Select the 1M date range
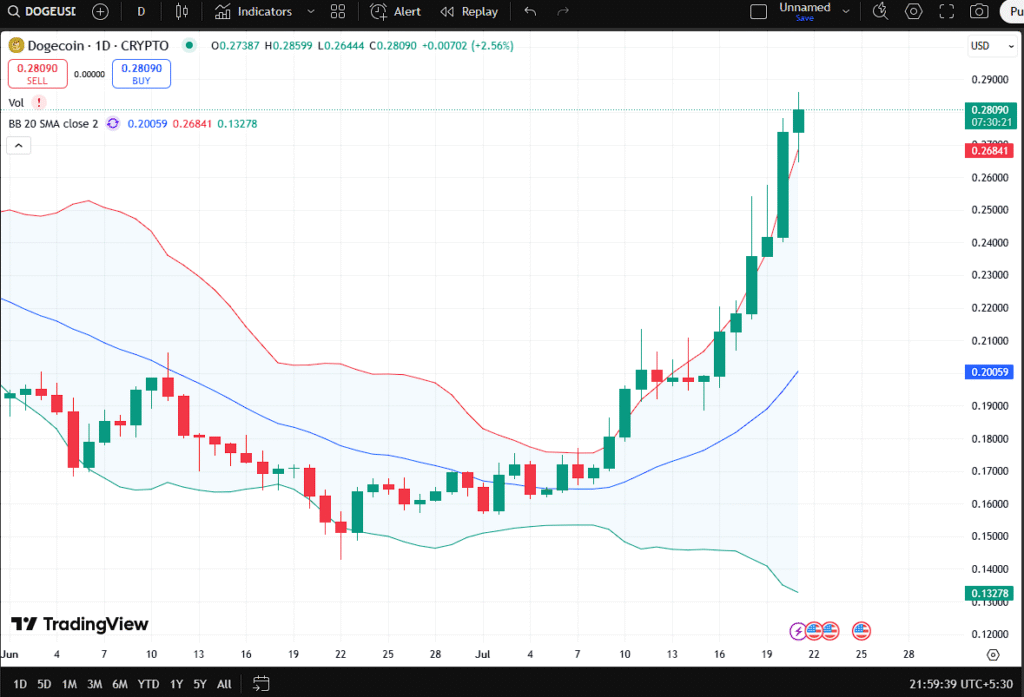This screenshot has width=1024, height=697. pos(69,684)
